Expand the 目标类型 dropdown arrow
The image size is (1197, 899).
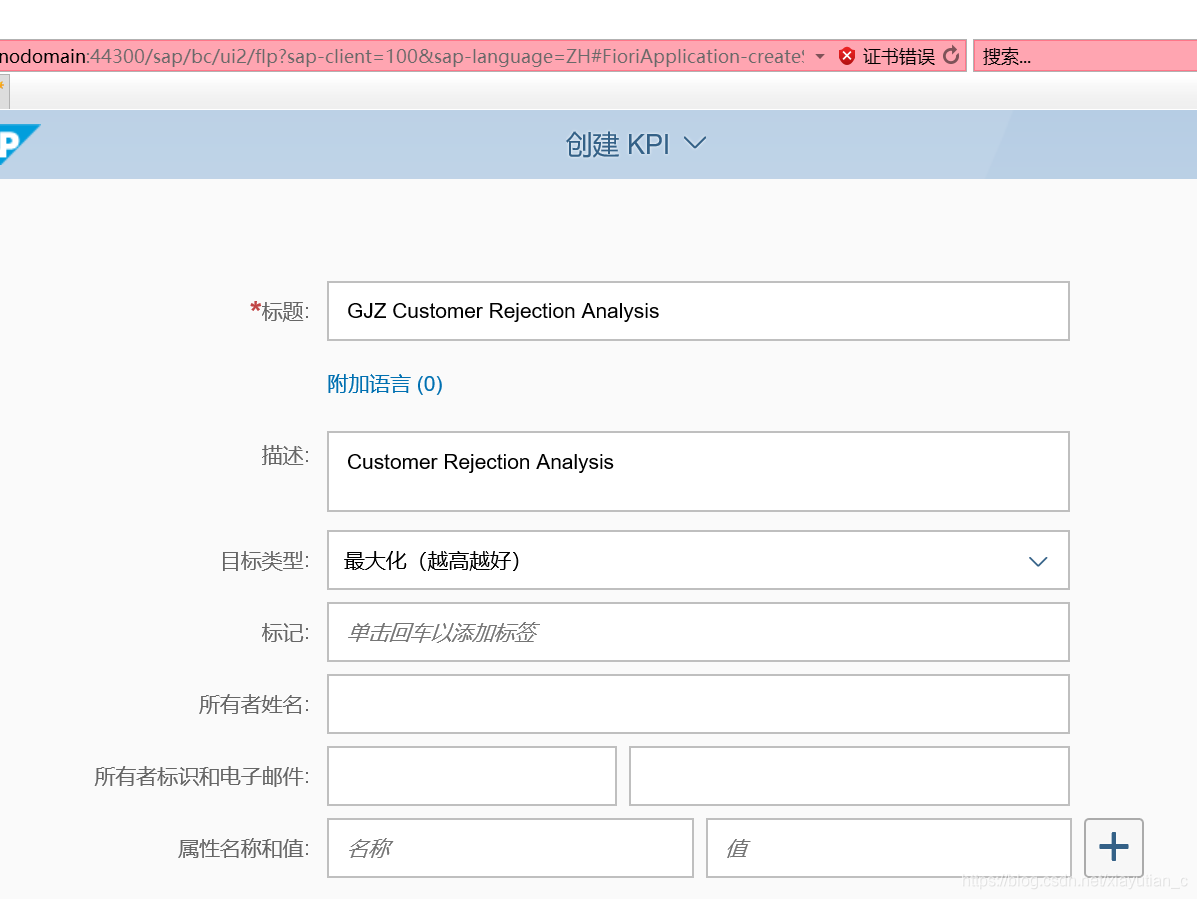1037,562
